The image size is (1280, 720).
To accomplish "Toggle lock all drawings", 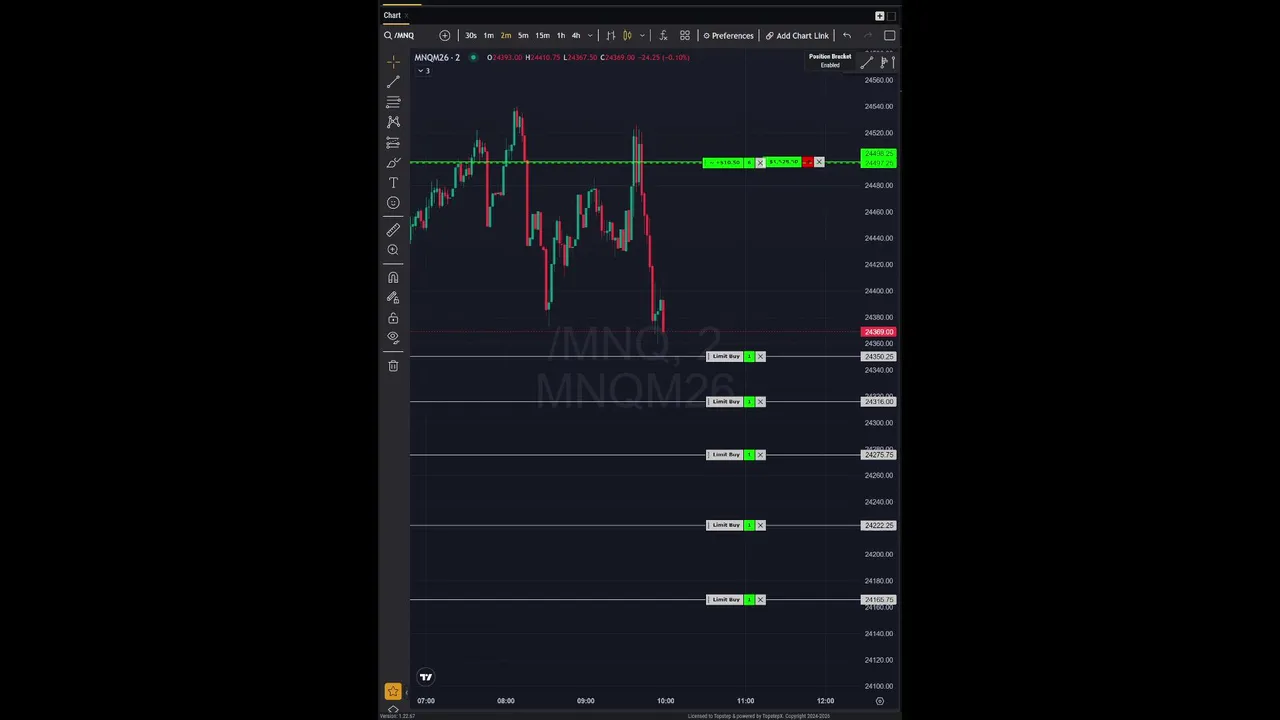I will 393,318.
